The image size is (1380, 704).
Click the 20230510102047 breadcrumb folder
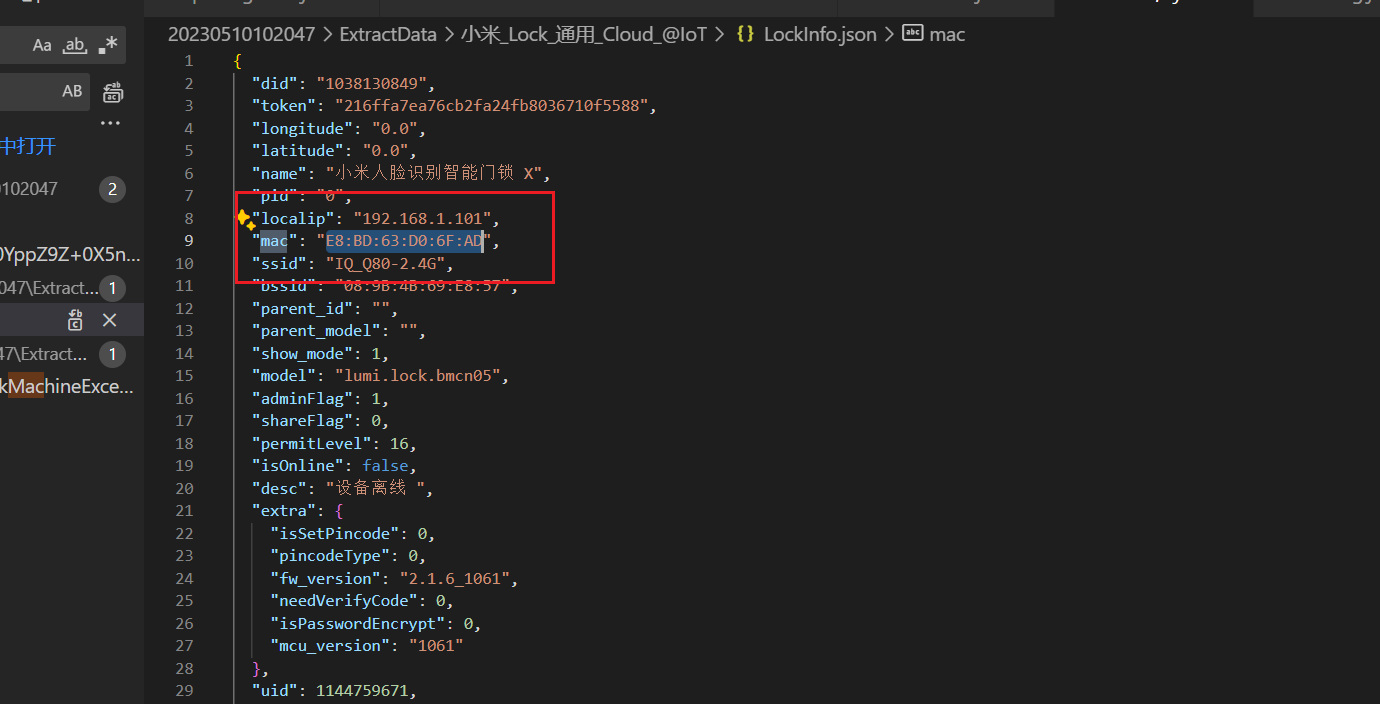[241, 34]
